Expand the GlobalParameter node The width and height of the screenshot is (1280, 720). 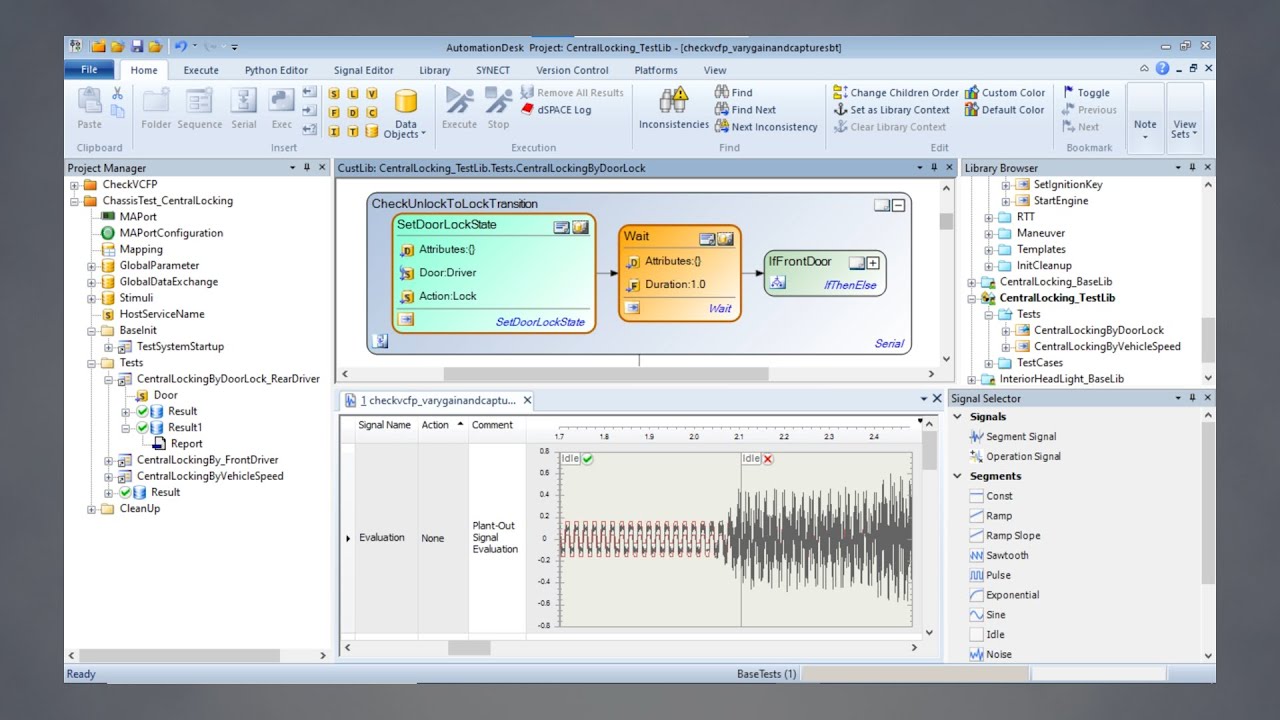pos(92,266)
